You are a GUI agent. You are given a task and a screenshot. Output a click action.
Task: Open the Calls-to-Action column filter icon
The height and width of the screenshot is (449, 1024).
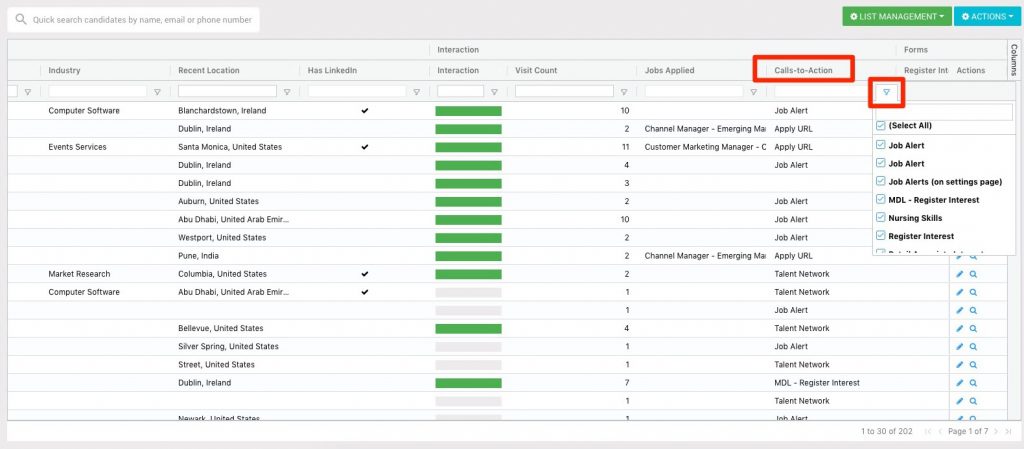pos(886,92)
